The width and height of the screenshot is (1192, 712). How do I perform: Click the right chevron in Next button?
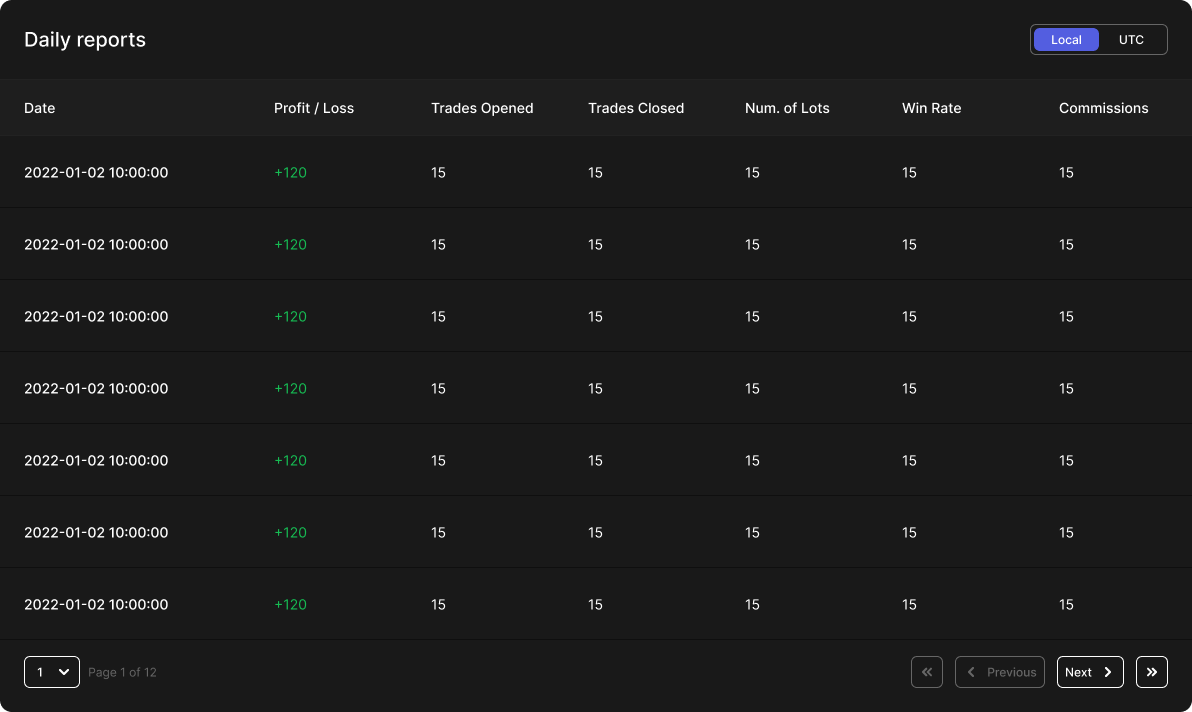(1108, 672)
